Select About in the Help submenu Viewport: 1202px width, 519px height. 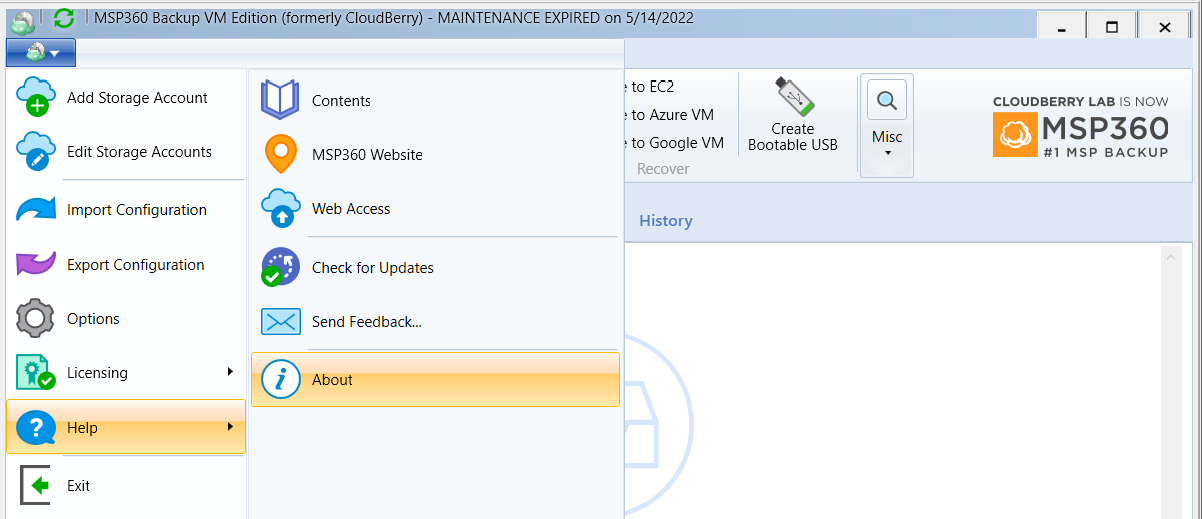tap(435, 380)
